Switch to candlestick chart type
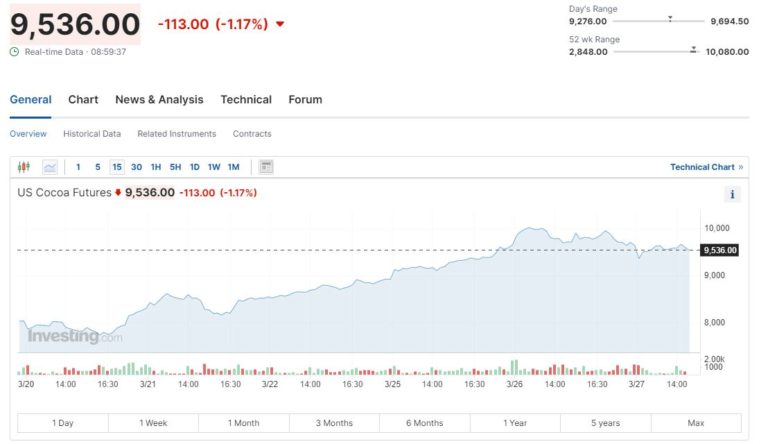This screenshot has height=444, width=768. (25, 167)
